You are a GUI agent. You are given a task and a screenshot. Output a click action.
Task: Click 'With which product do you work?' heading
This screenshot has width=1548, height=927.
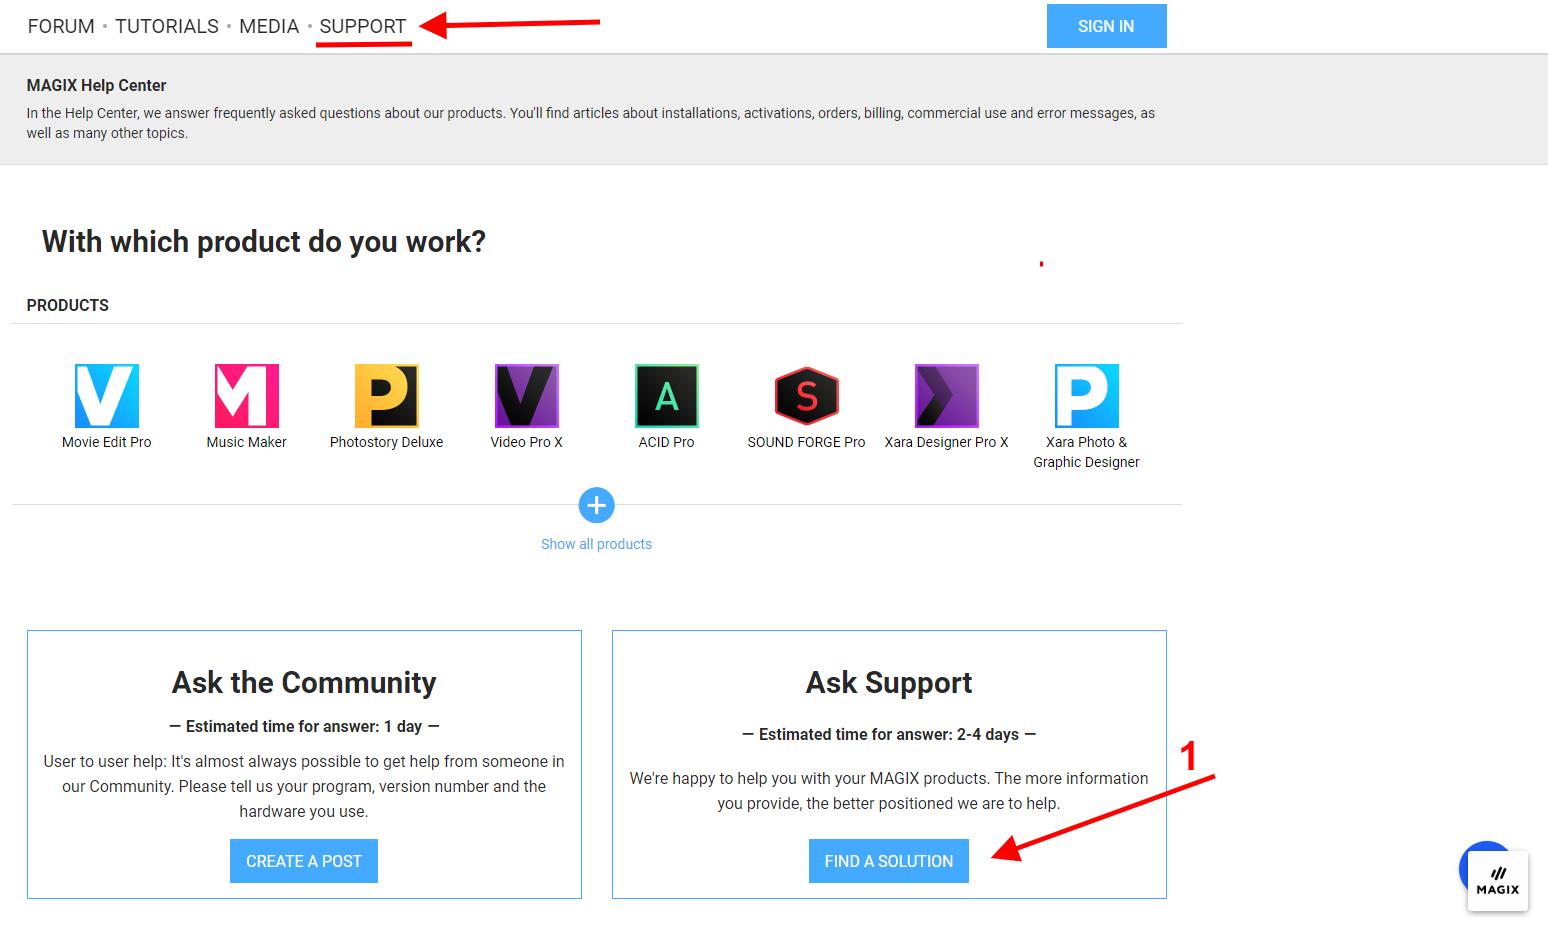pyautogui.click(x=264, y=241)
